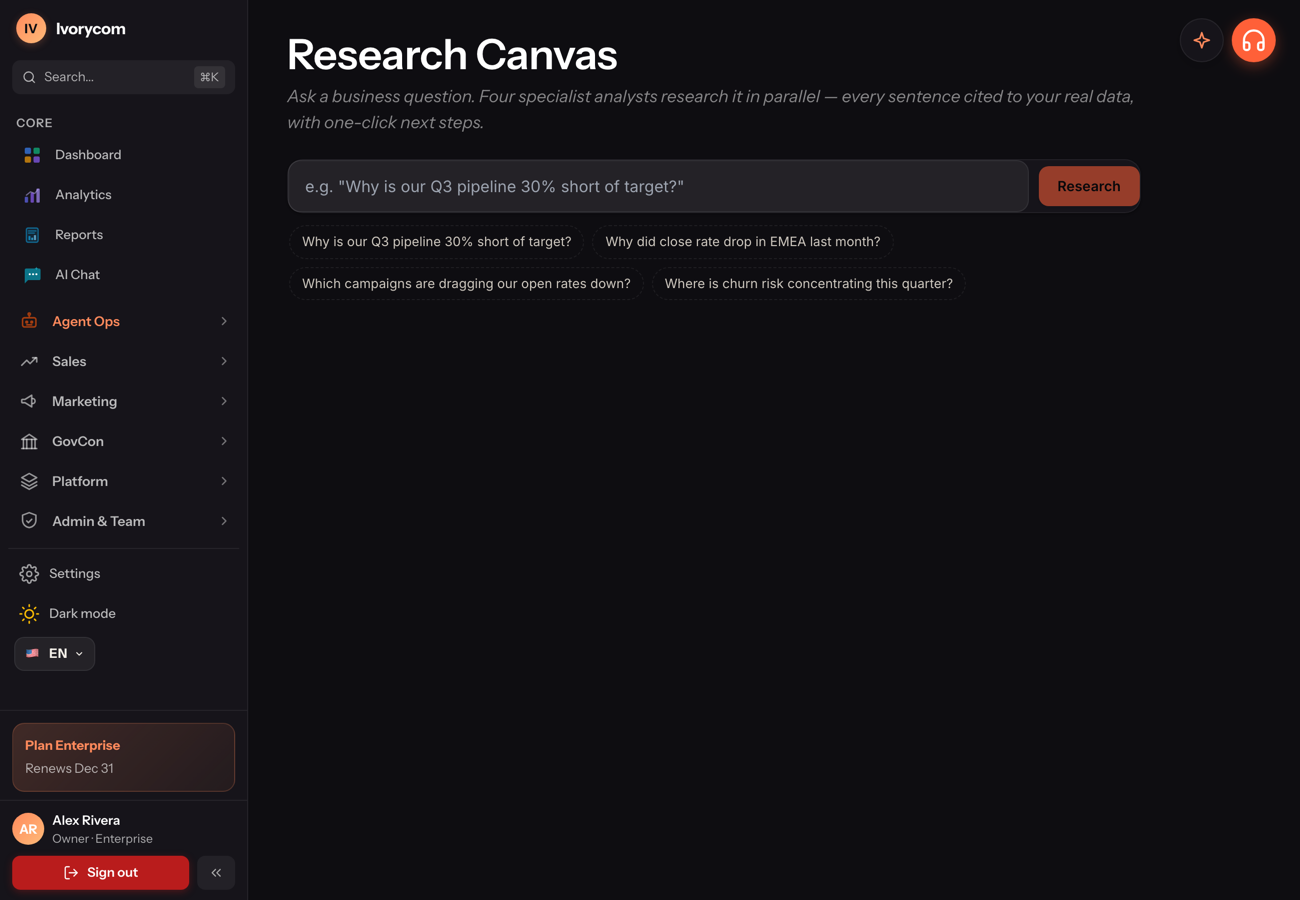Open the Plan Enterprise card
This screenshot has width=1300, height=900.
(124, 757)
